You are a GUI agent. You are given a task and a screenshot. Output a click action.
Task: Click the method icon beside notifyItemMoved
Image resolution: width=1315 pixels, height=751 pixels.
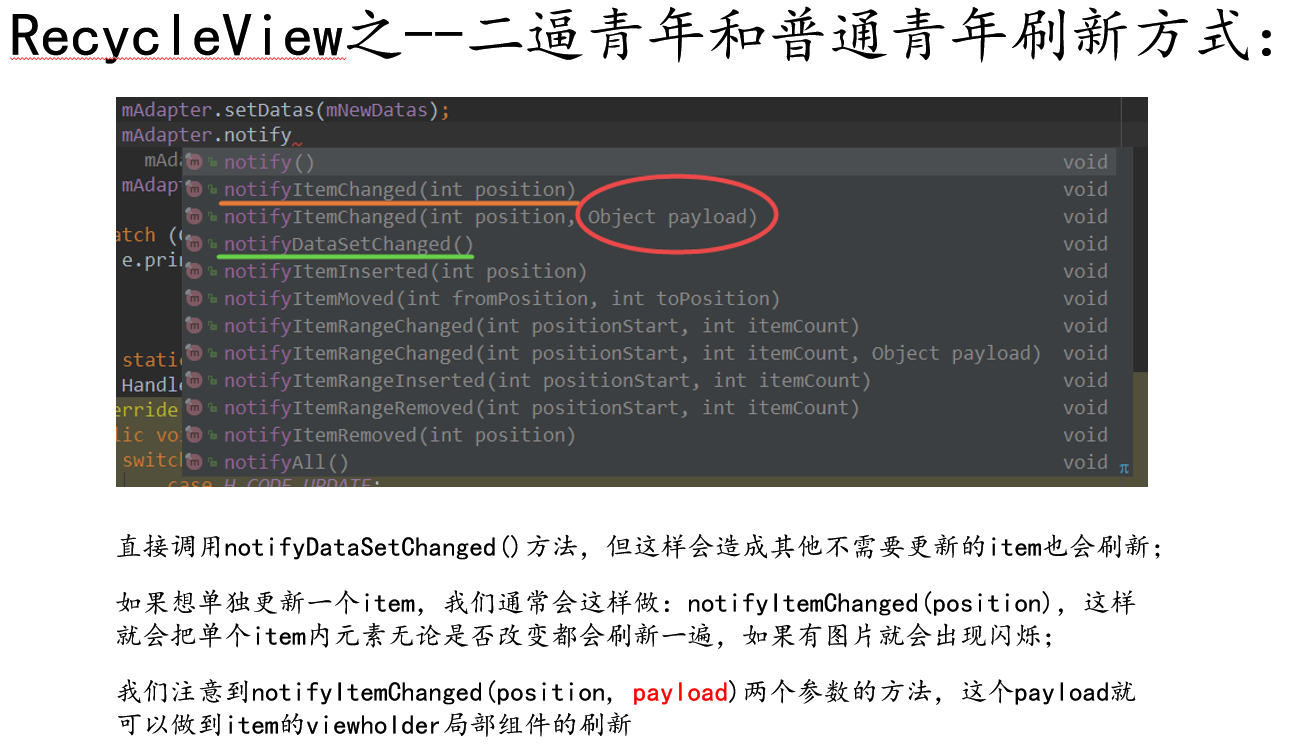(195, 298)
